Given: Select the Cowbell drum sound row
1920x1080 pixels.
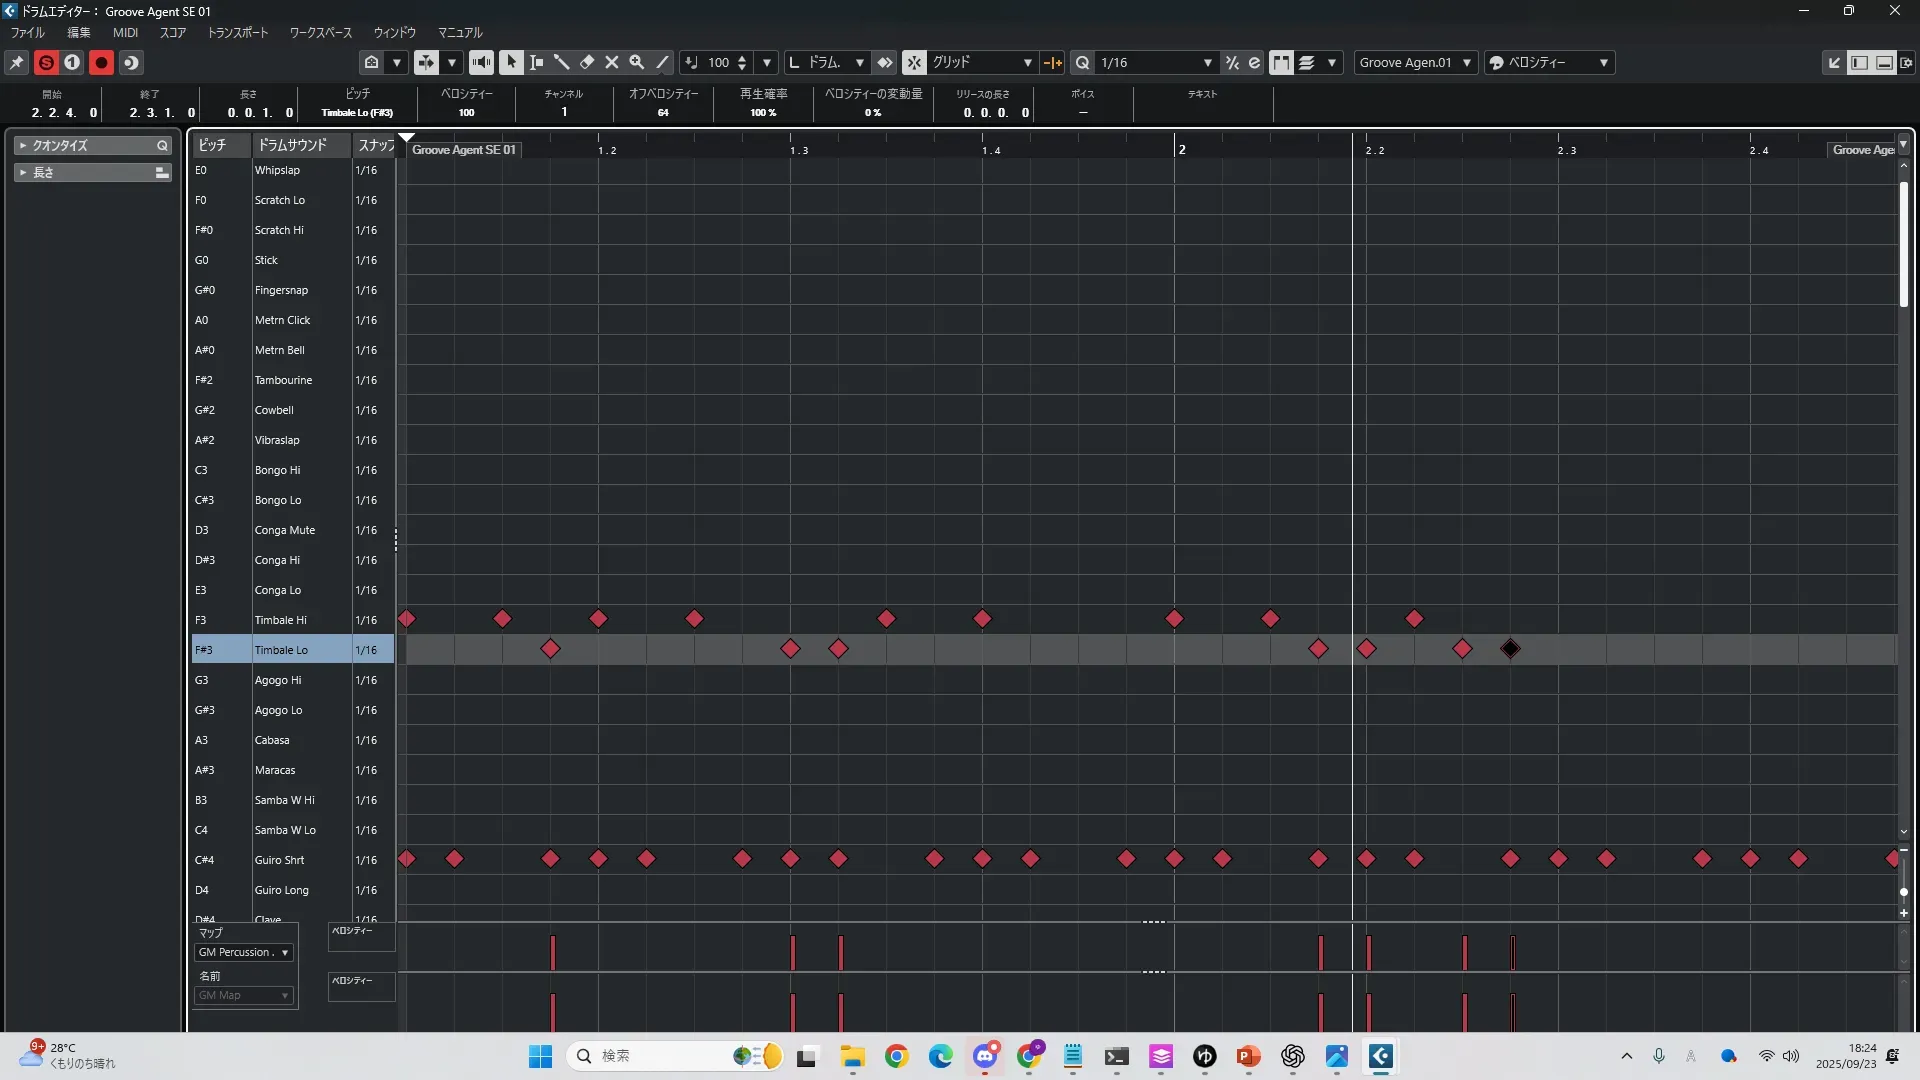Looking at the screenshot, I should (x=274, y=410).
